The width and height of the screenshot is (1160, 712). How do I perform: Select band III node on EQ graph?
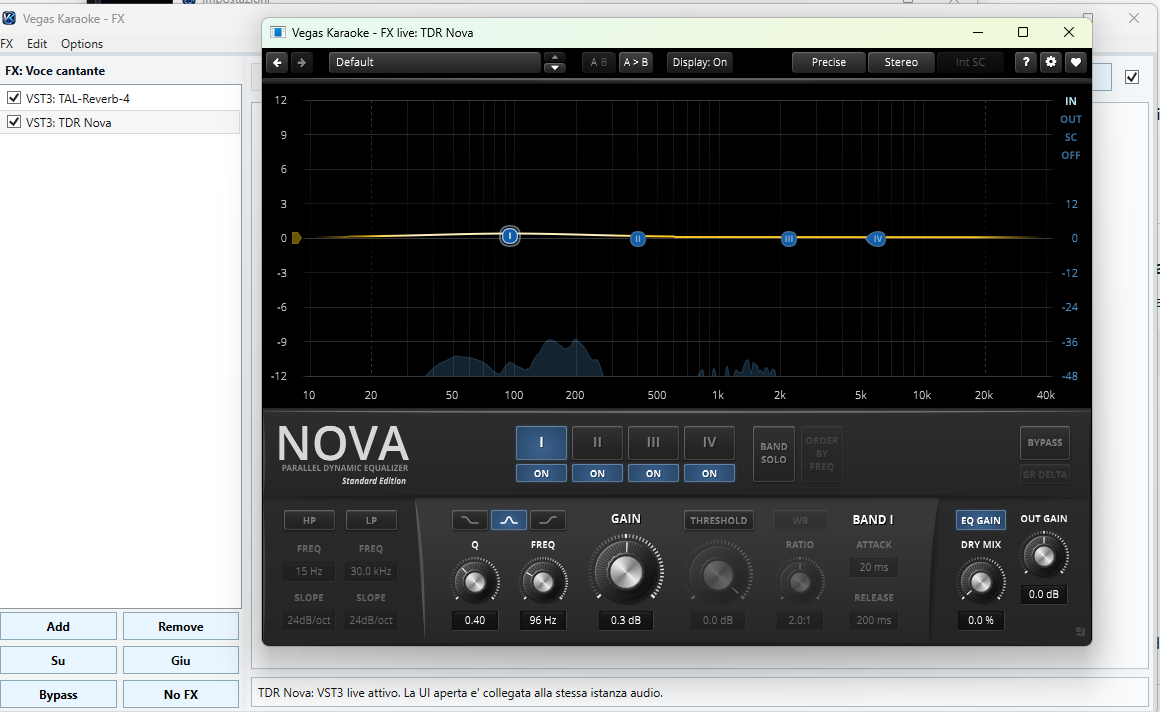789,238
